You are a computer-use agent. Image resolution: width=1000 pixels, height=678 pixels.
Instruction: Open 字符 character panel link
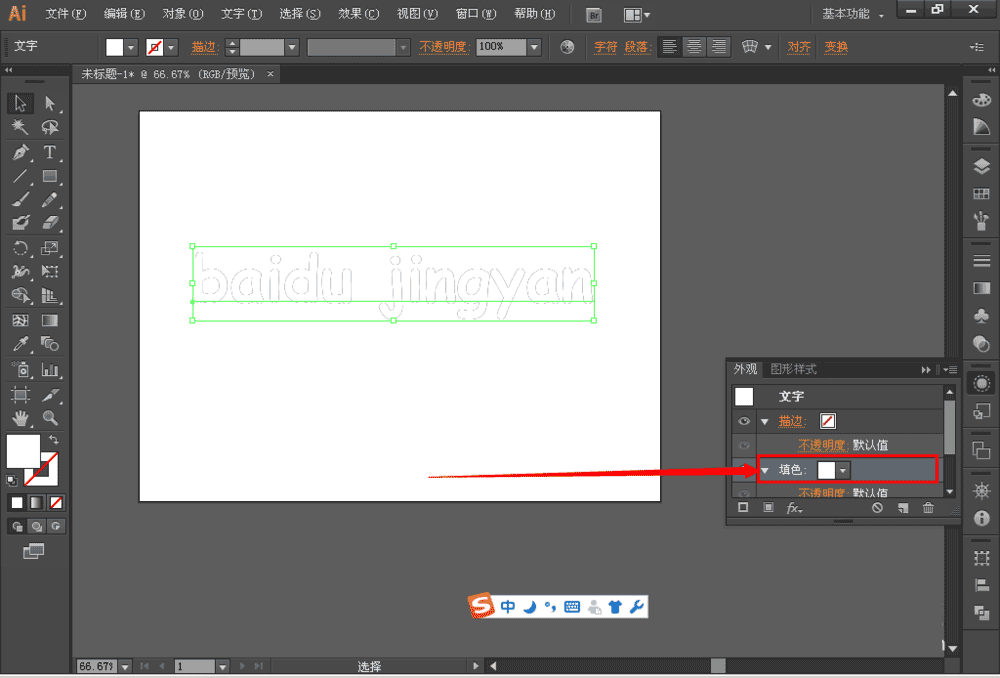point(605,47)
